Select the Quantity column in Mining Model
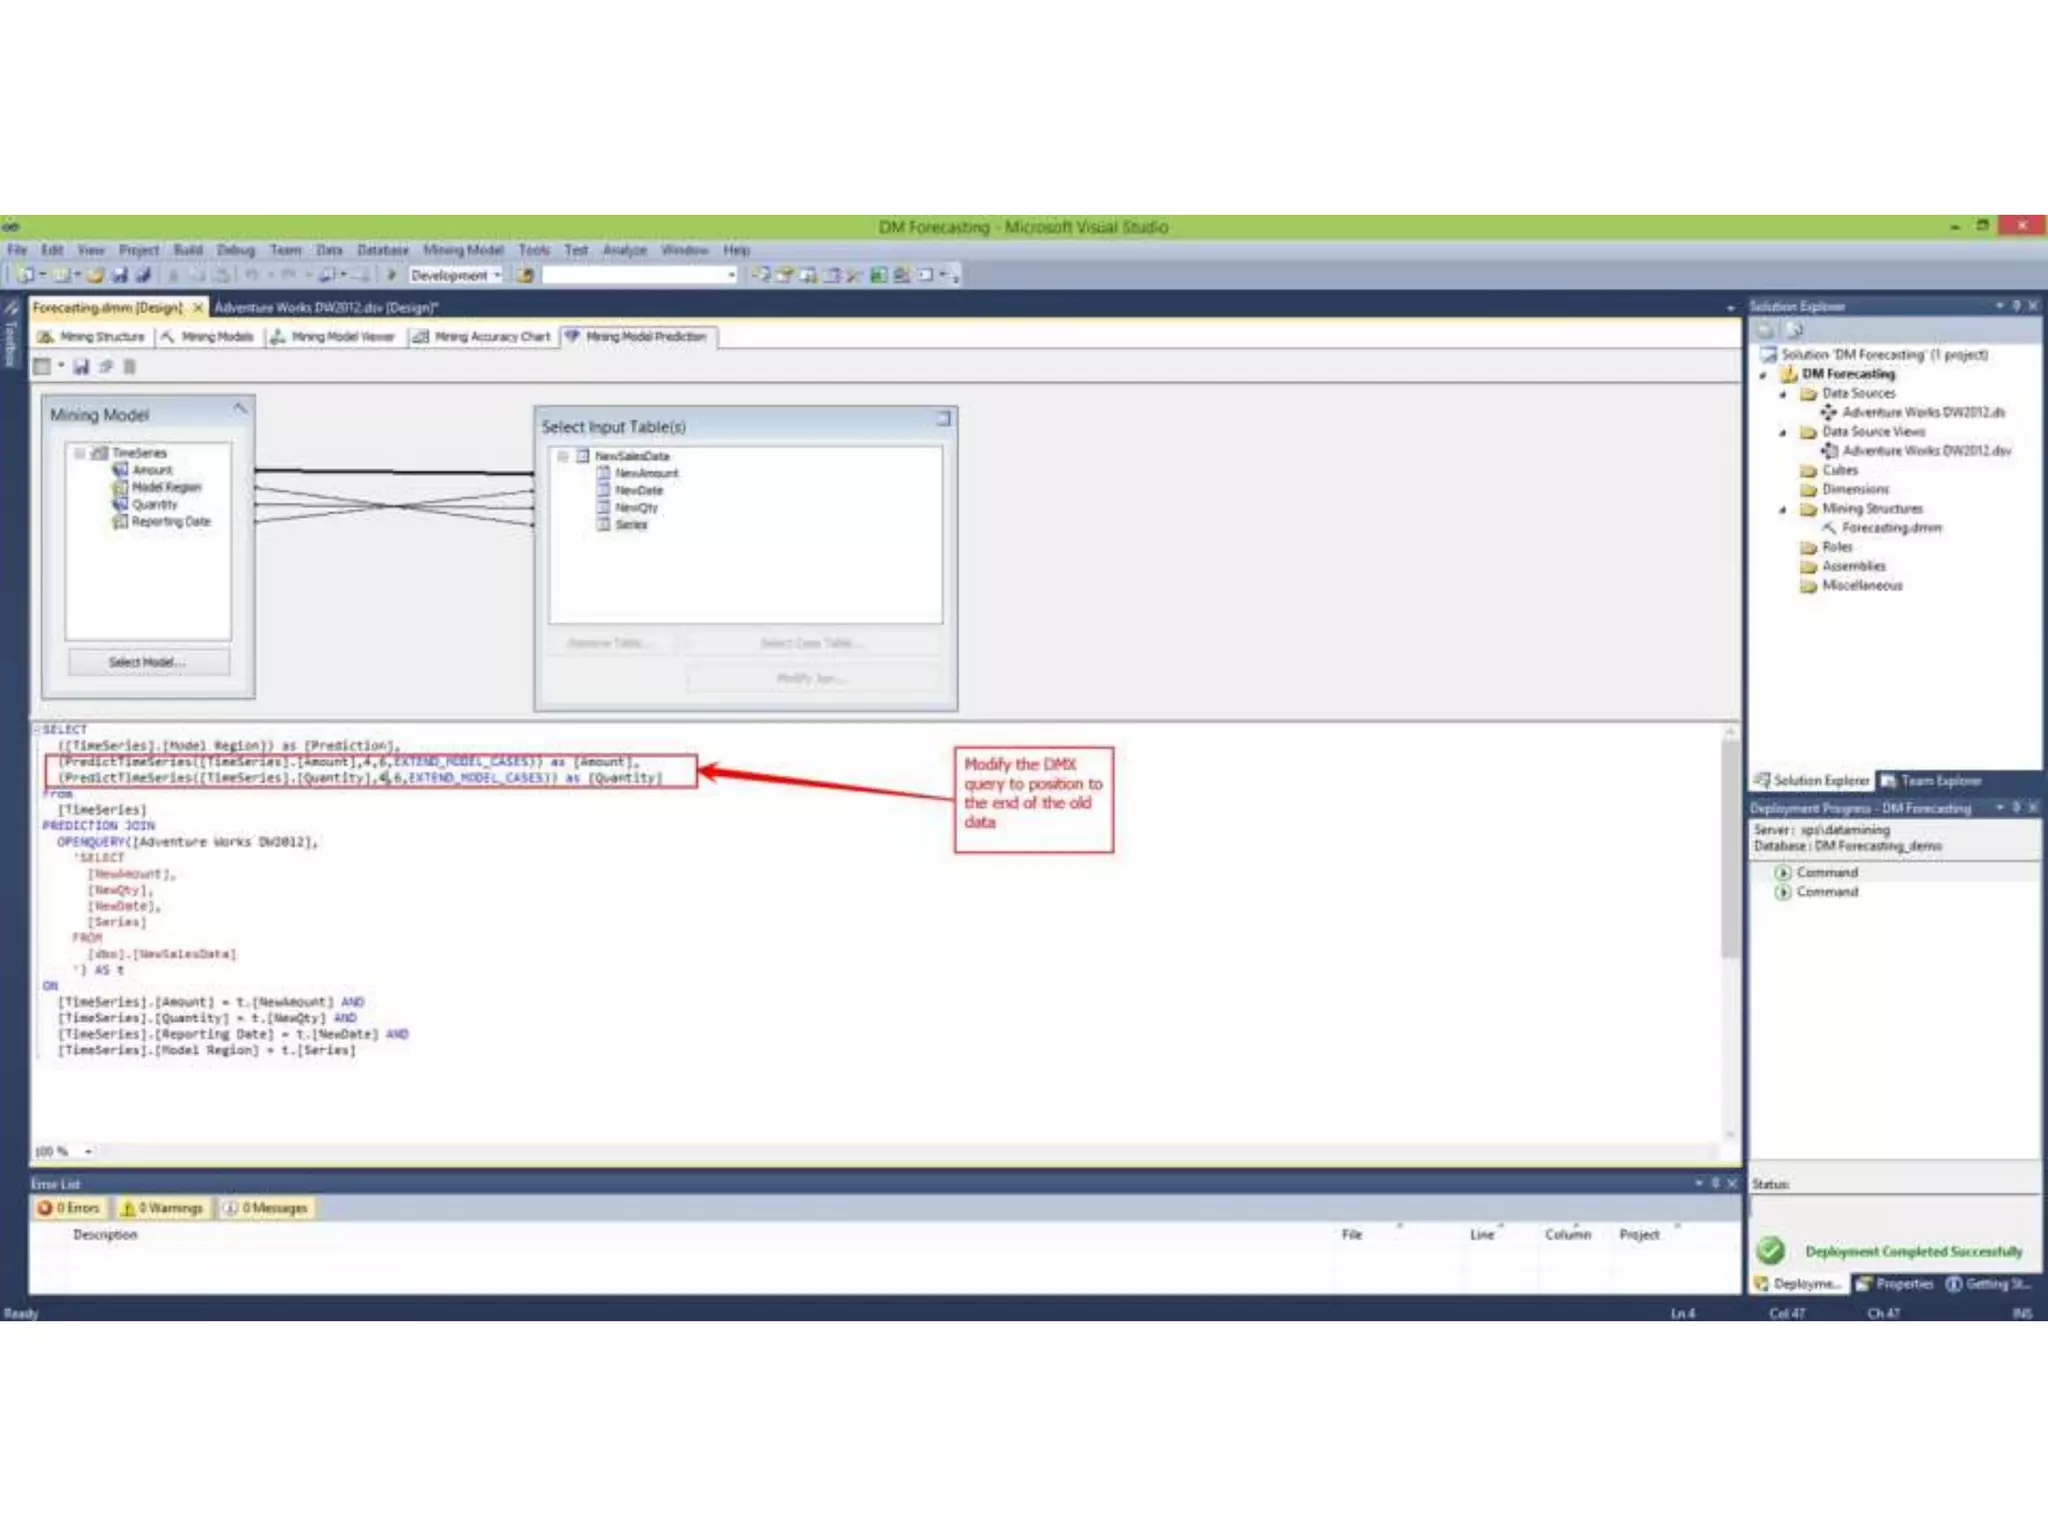The image size is (2048, 1536). (x=154, y=505)
